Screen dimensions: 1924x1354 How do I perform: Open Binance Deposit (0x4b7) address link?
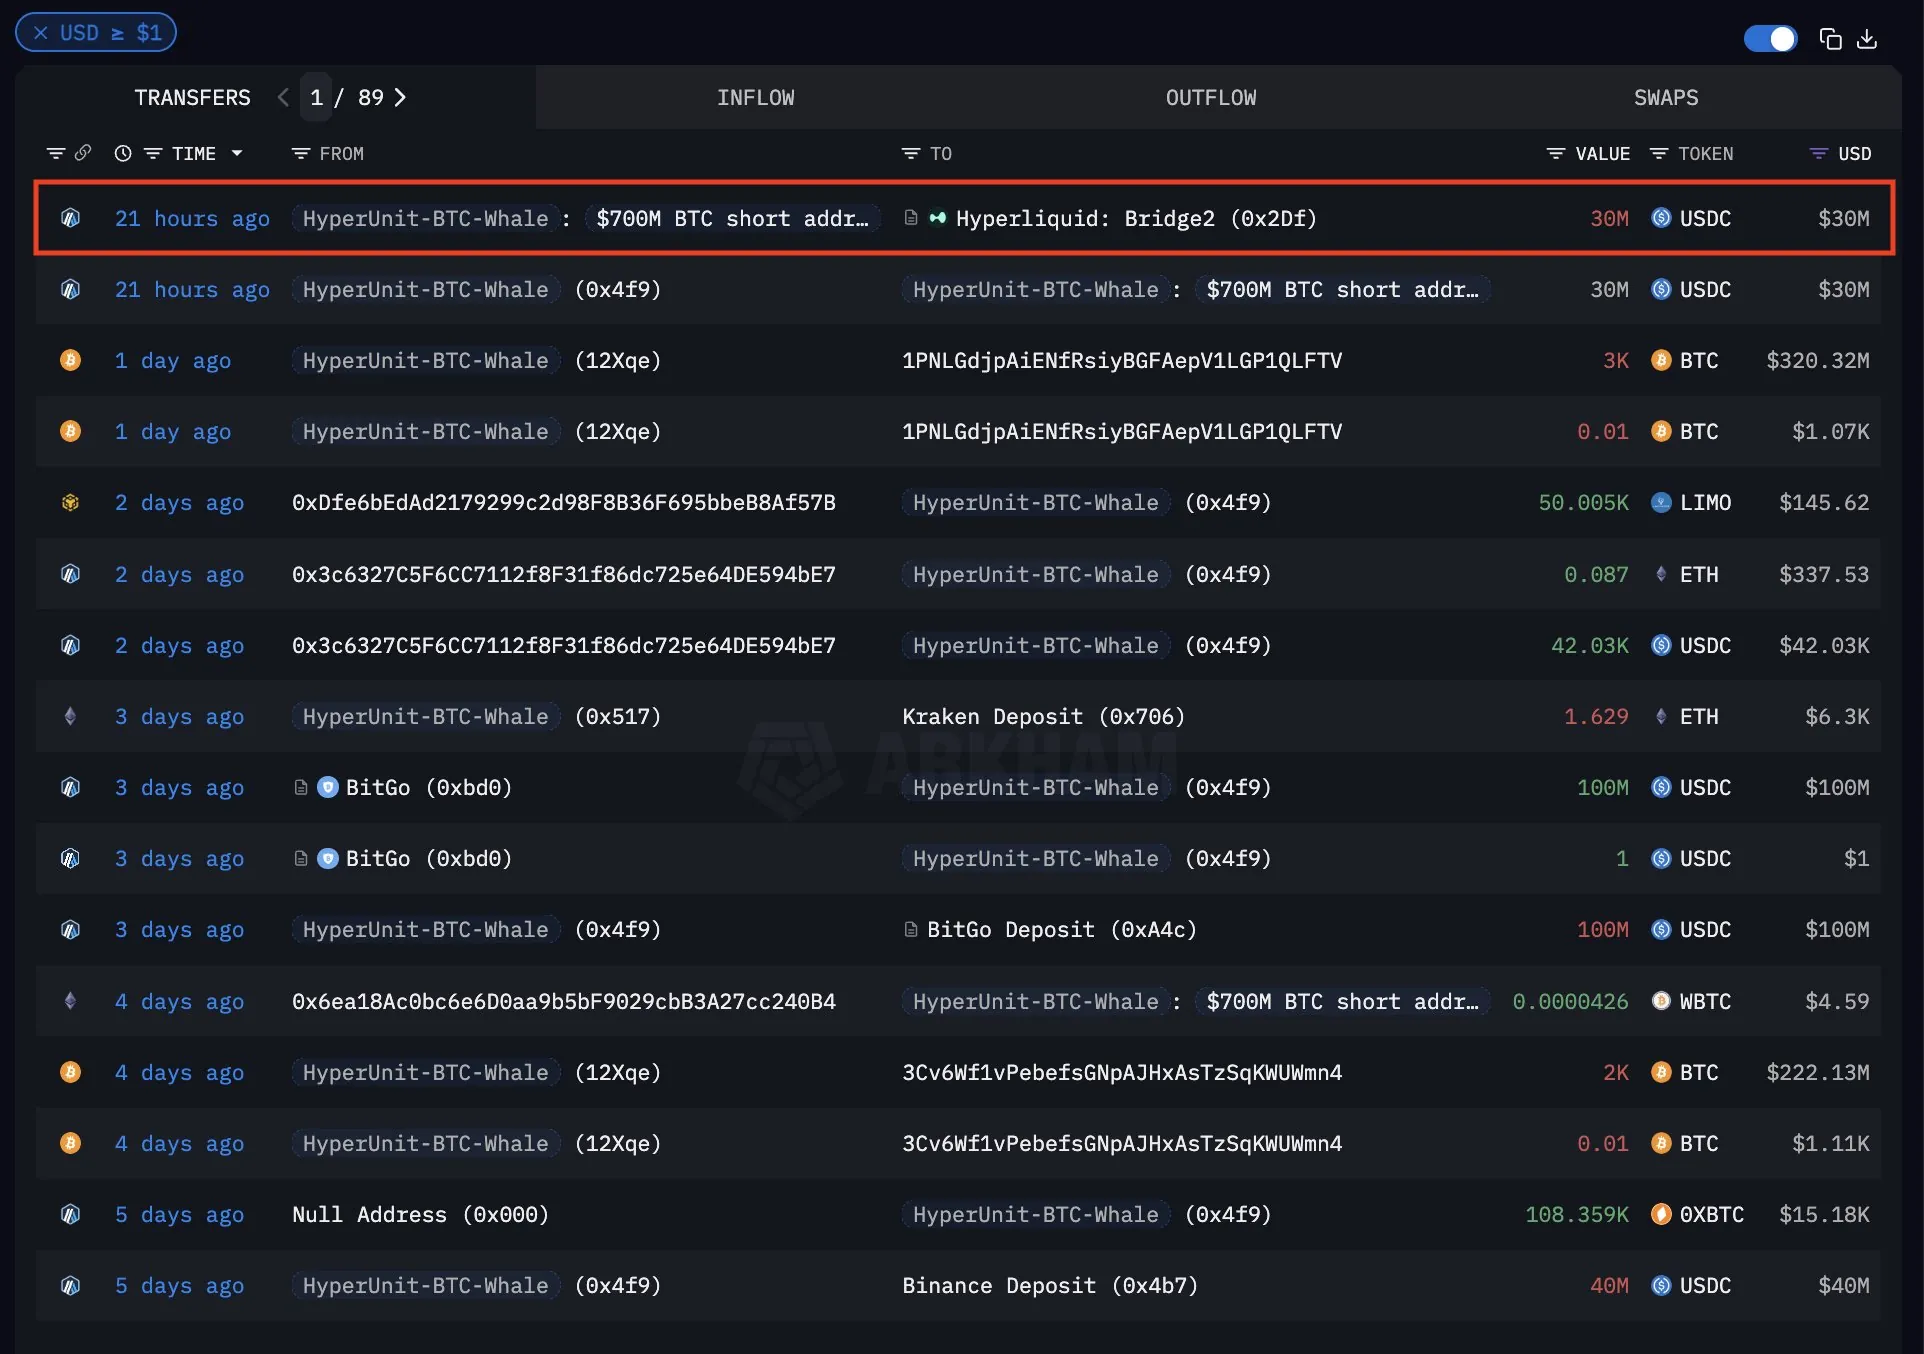(1050, 1286)
